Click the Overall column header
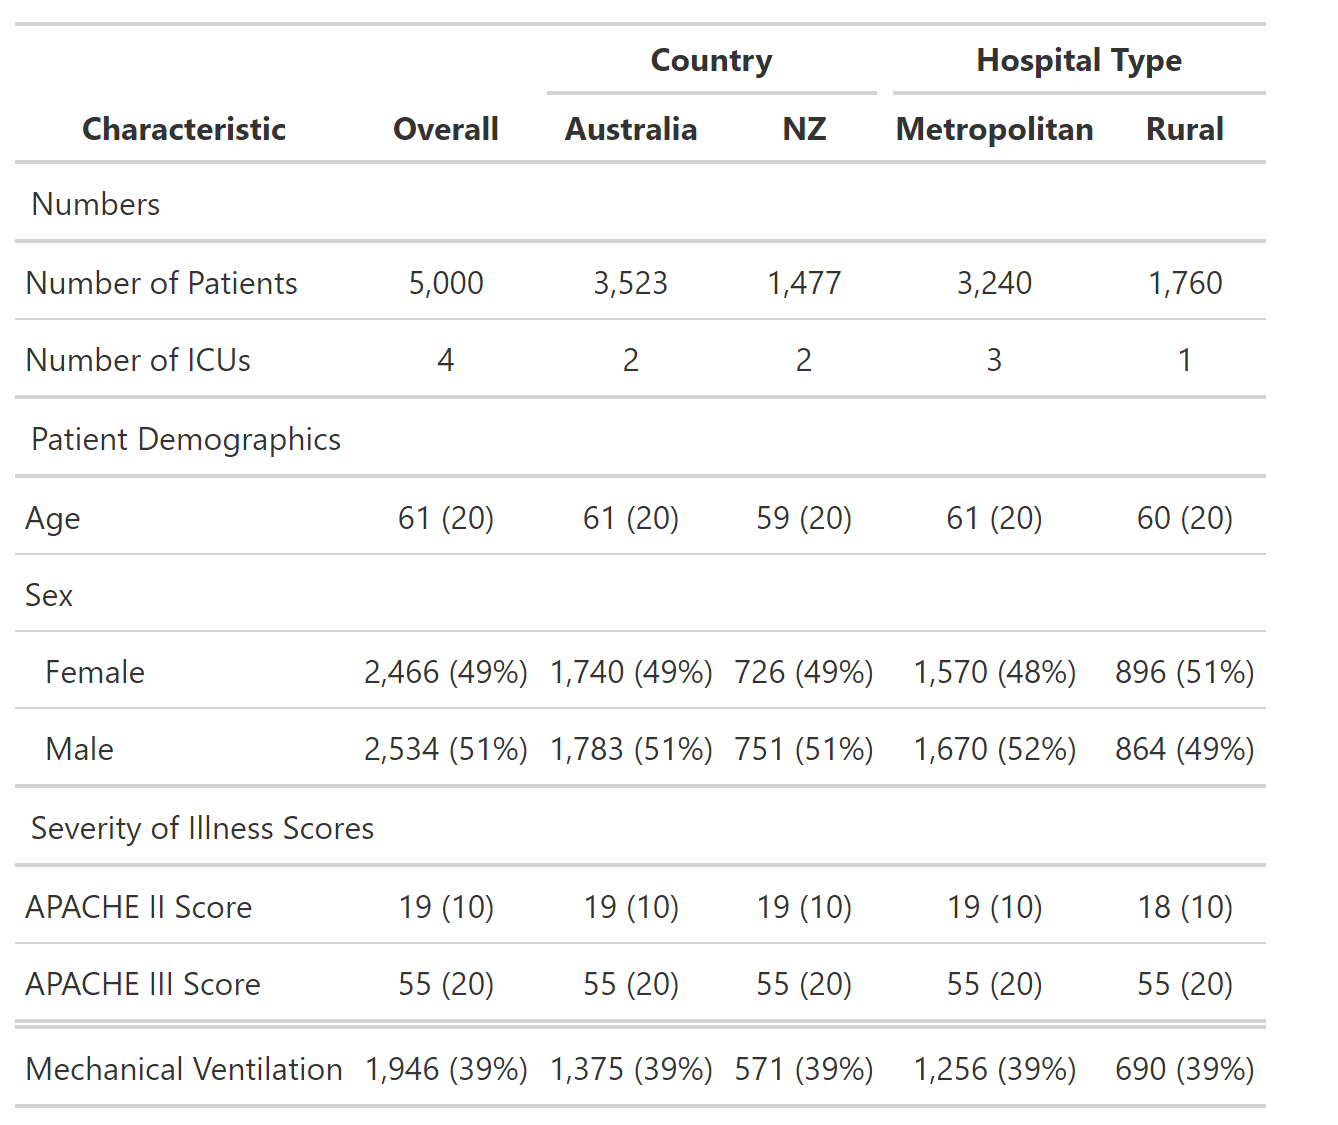Image resolution: width=1338 pixels, height=1125 pixels. click(445, 129)
